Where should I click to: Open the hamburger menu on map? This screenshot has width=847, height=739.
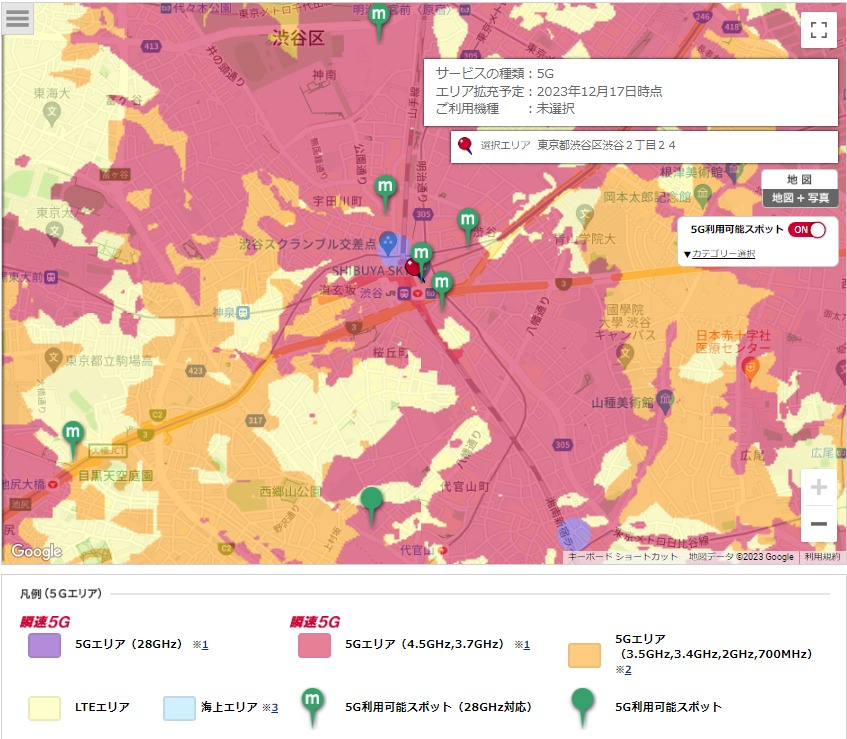click(x=18, y=19)
